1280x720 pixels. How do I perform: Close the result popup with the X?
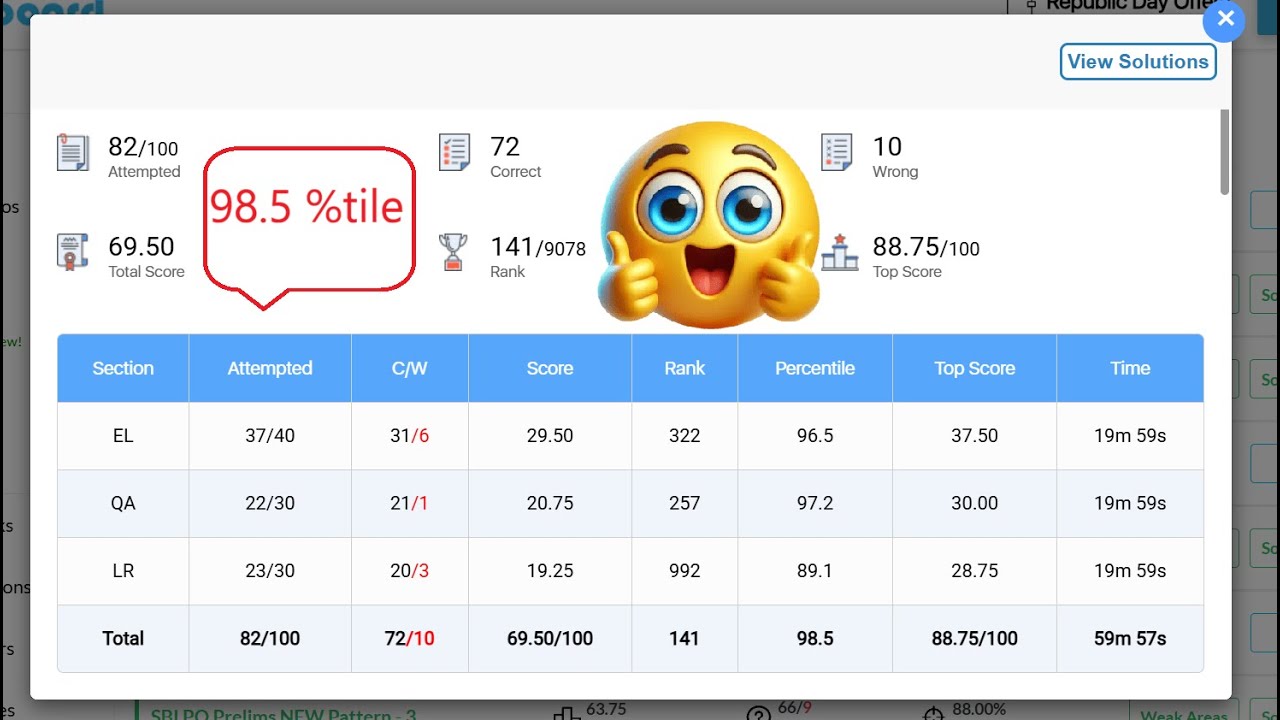click(1224, 20)
